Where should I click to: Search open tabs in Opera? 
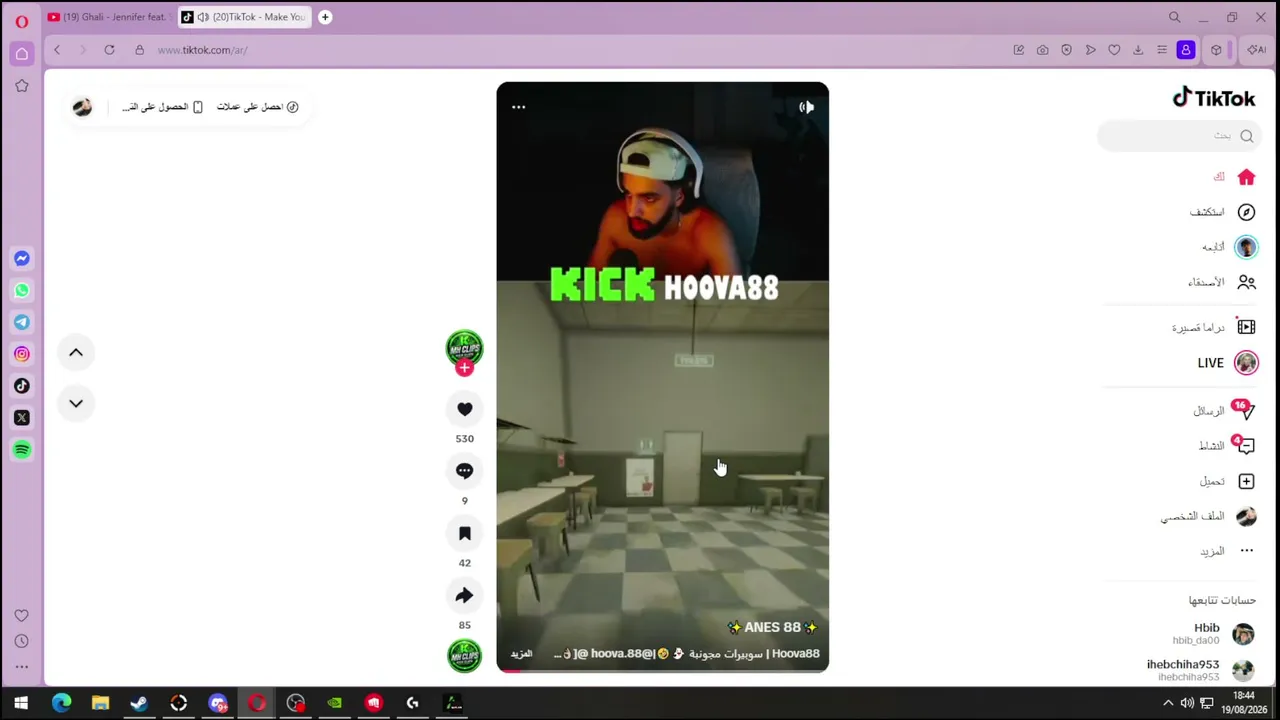coord(1175,17)
